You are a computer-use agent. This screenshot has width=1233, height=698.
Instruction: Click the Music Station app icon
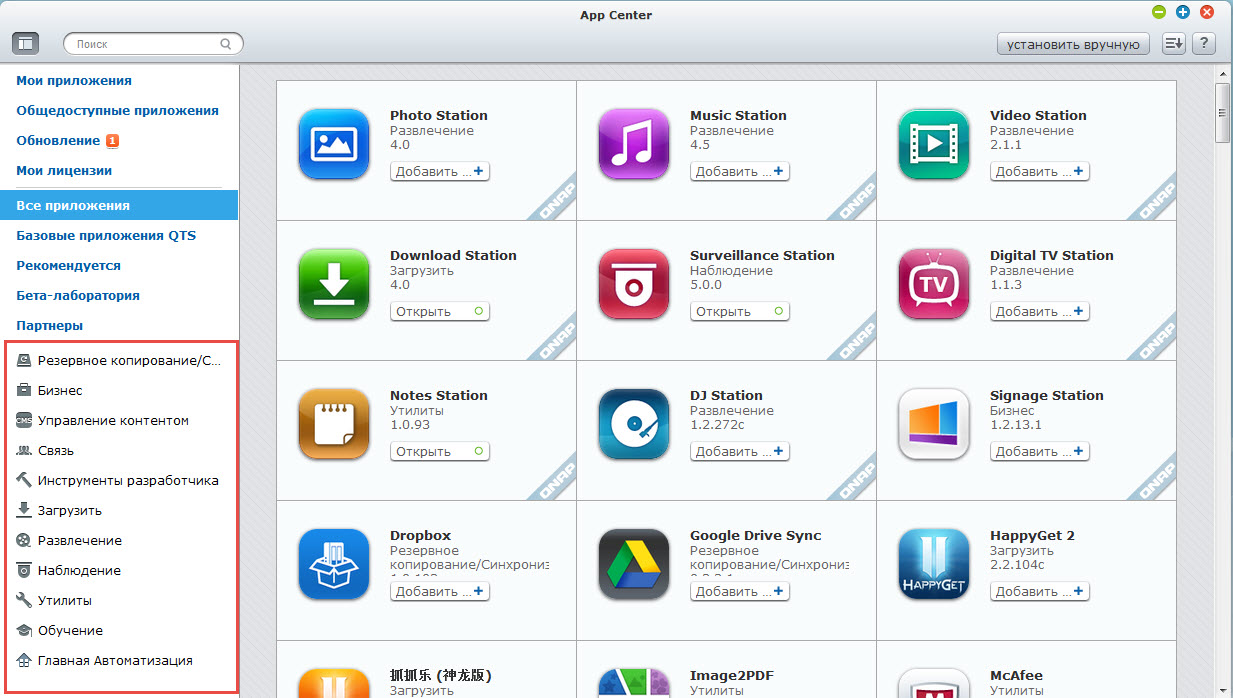(634, 144)
